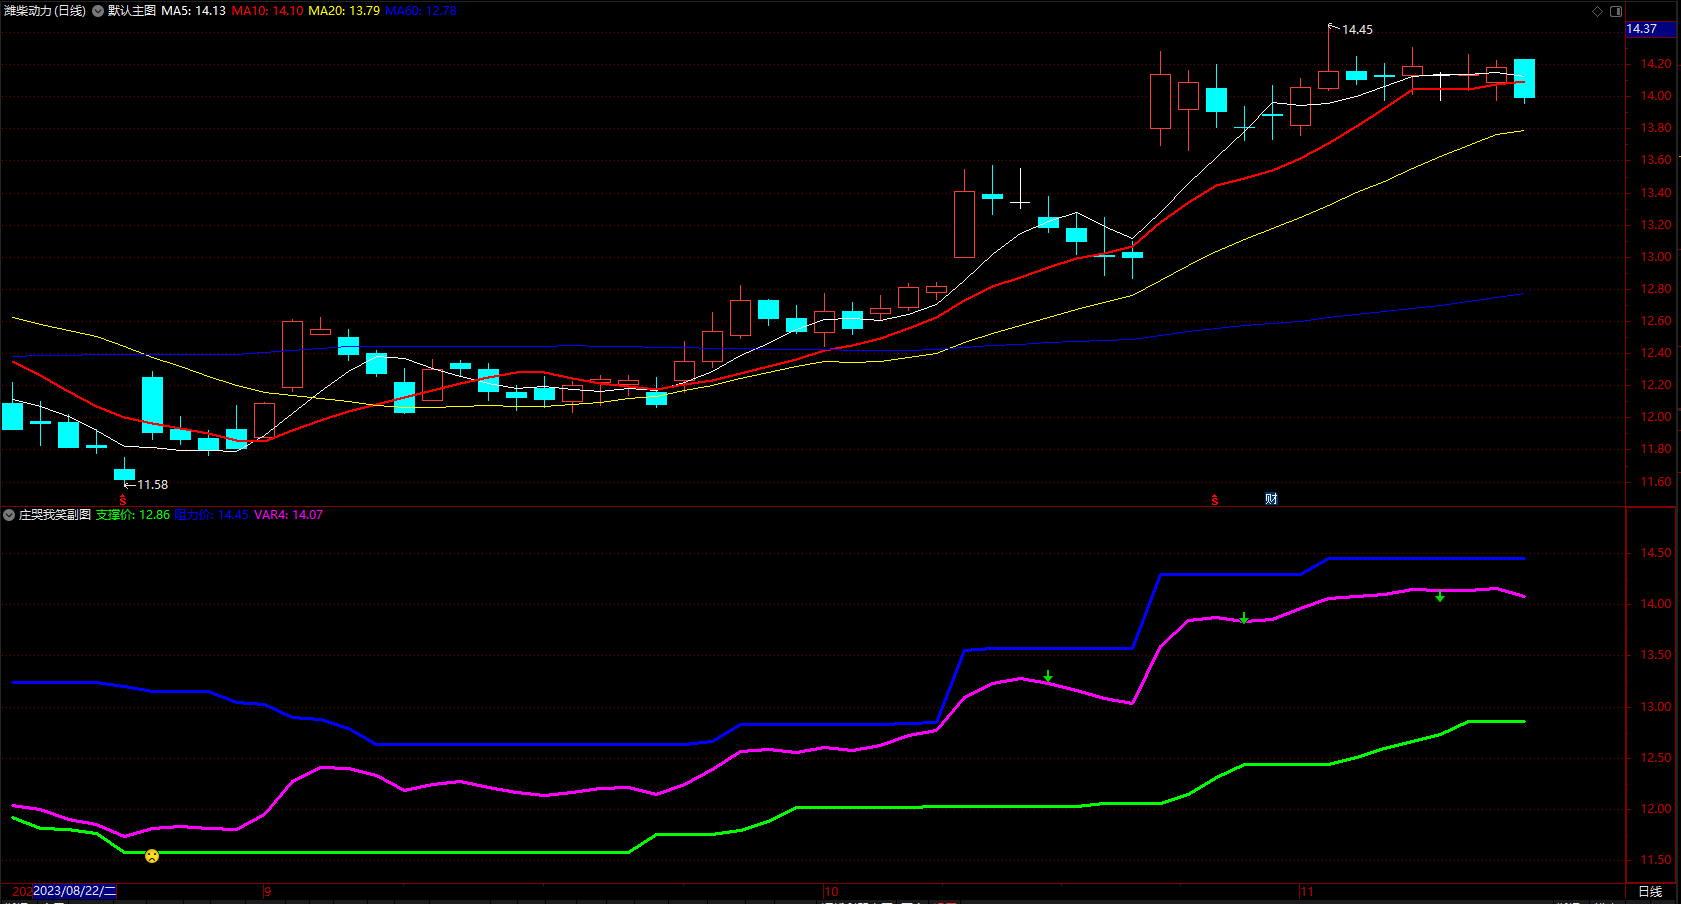Select the MA20: 13.79 label
This screenshot has height=904, width=1681.
[x=344, y=11]
